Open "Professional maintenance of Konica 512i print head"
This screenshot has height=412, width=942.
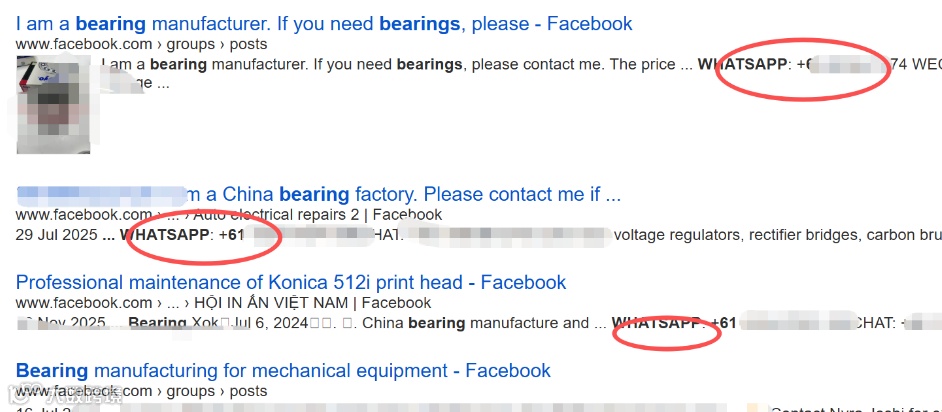point(291,282)
